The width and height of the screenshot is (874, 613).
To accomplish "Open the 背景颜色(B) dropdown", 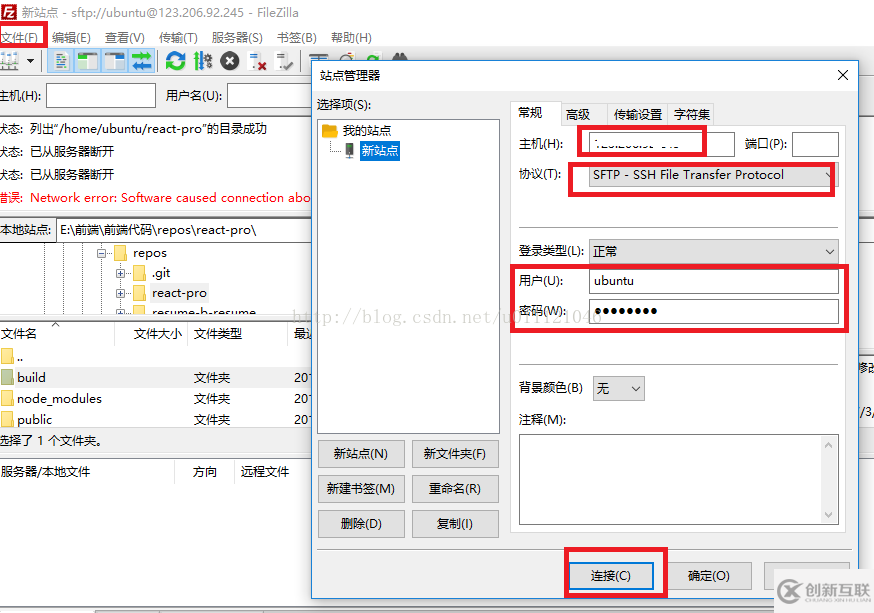I will [619, 388].
